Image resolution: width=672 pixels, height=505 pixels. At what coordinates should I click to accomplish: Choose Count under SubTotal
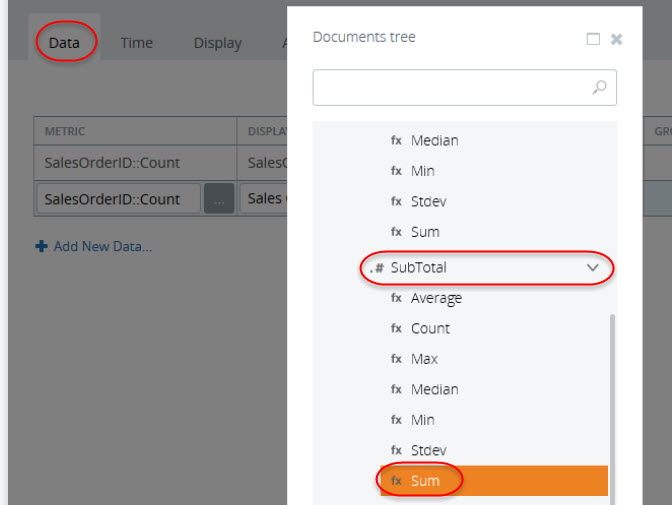pyautogui.click(x=430, y=328)
